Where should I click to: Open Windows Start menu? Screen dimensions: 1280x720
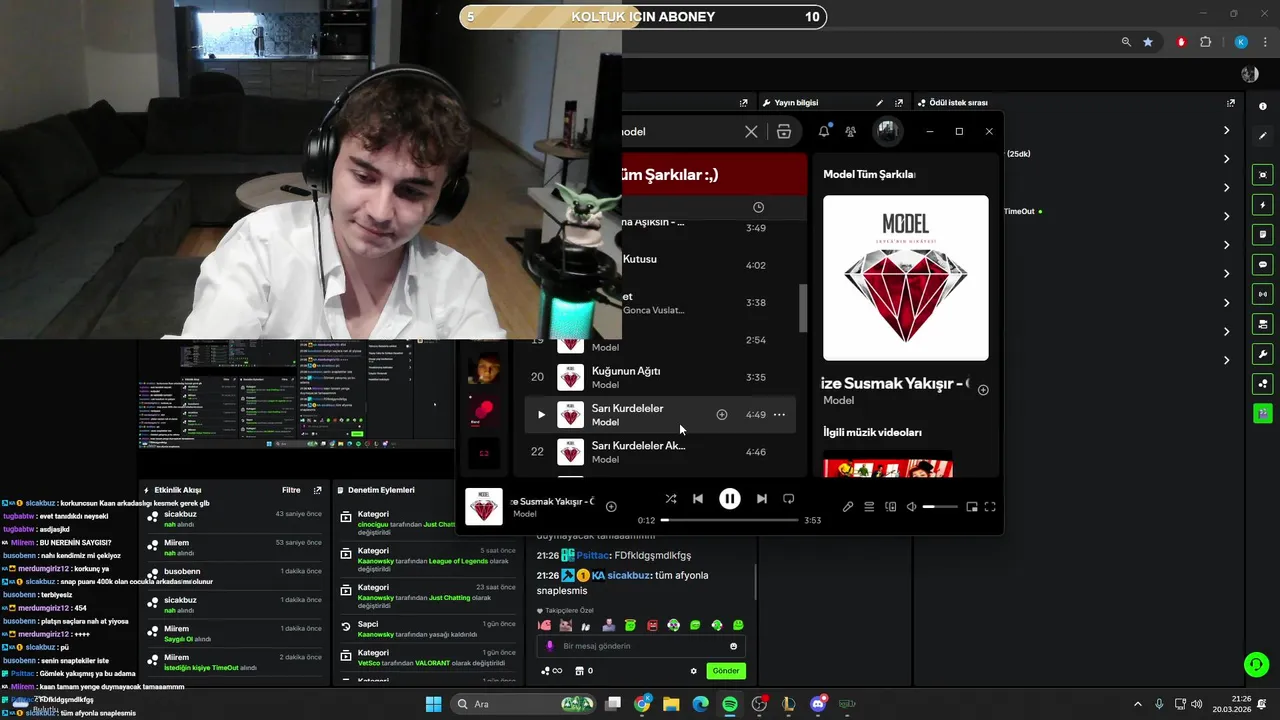point(433,704)
